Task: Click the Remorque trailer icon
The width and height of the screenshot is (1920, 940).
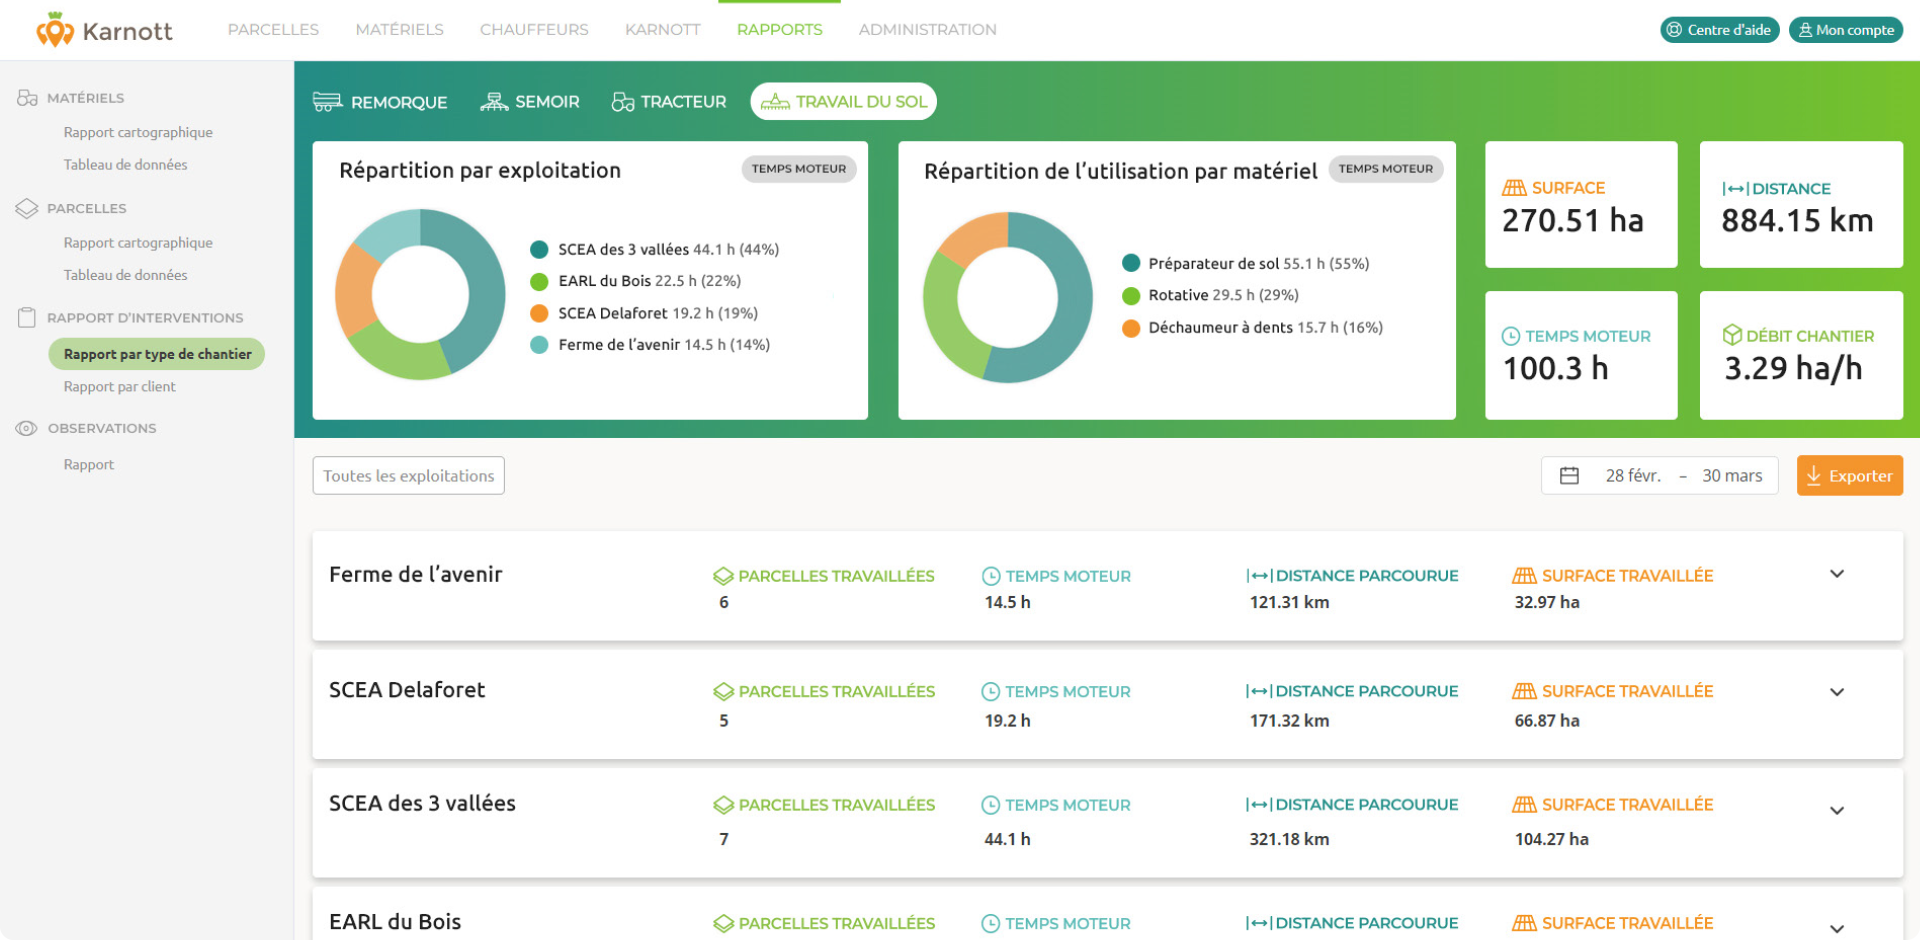Action: [327, 102]
